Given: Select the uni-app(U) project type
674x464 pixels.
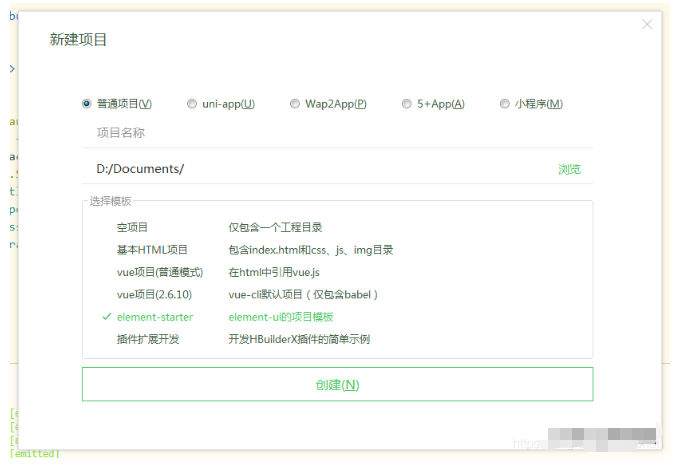Looking at the screenshot, I should tap(192, 104).
